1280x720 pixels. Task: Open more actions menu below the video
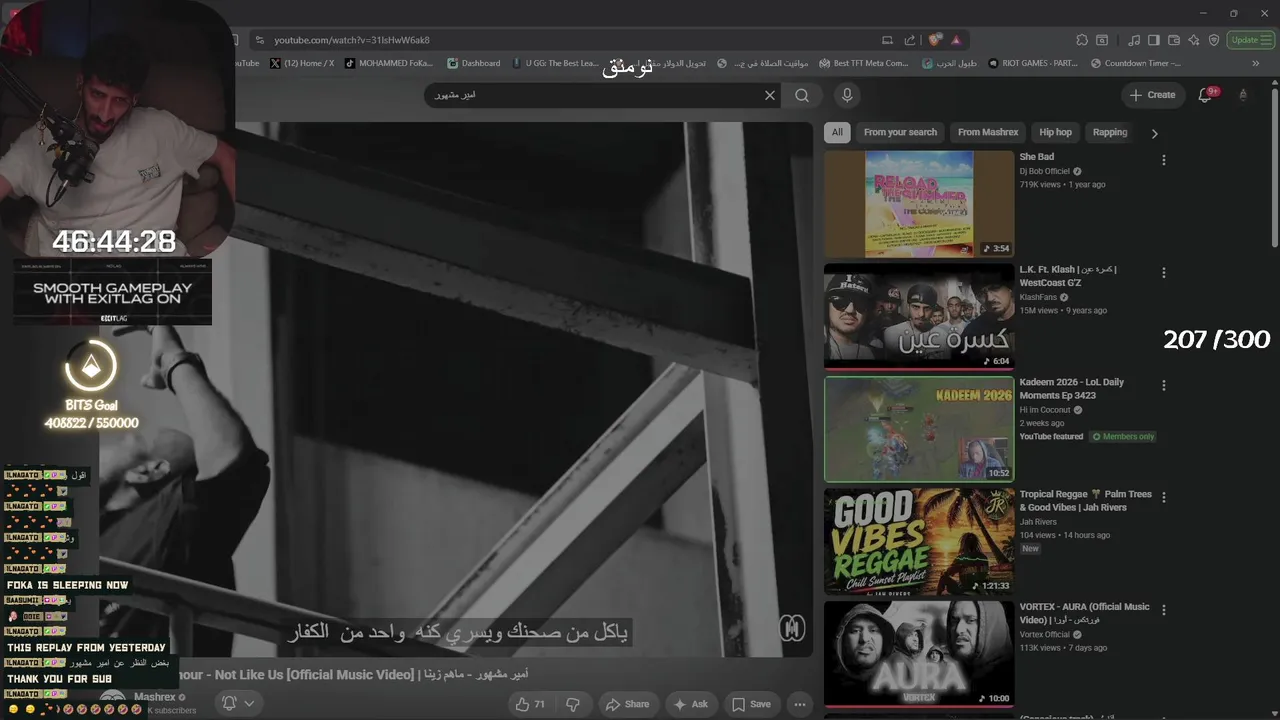click(x=800, y=704)
